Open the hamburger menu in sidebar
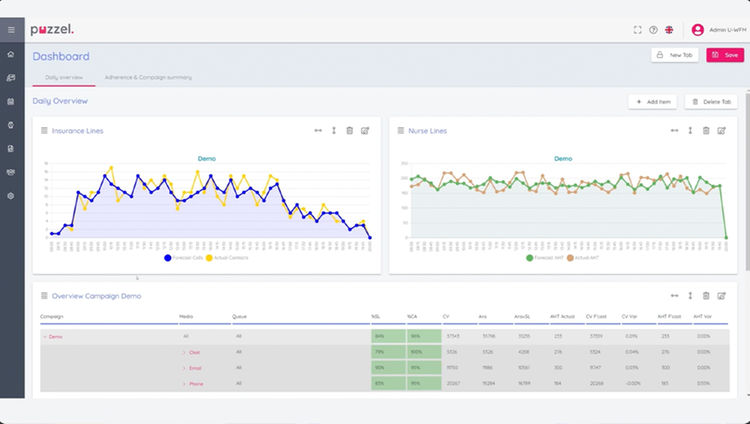 pyautogui.click(x=11, y=30)
